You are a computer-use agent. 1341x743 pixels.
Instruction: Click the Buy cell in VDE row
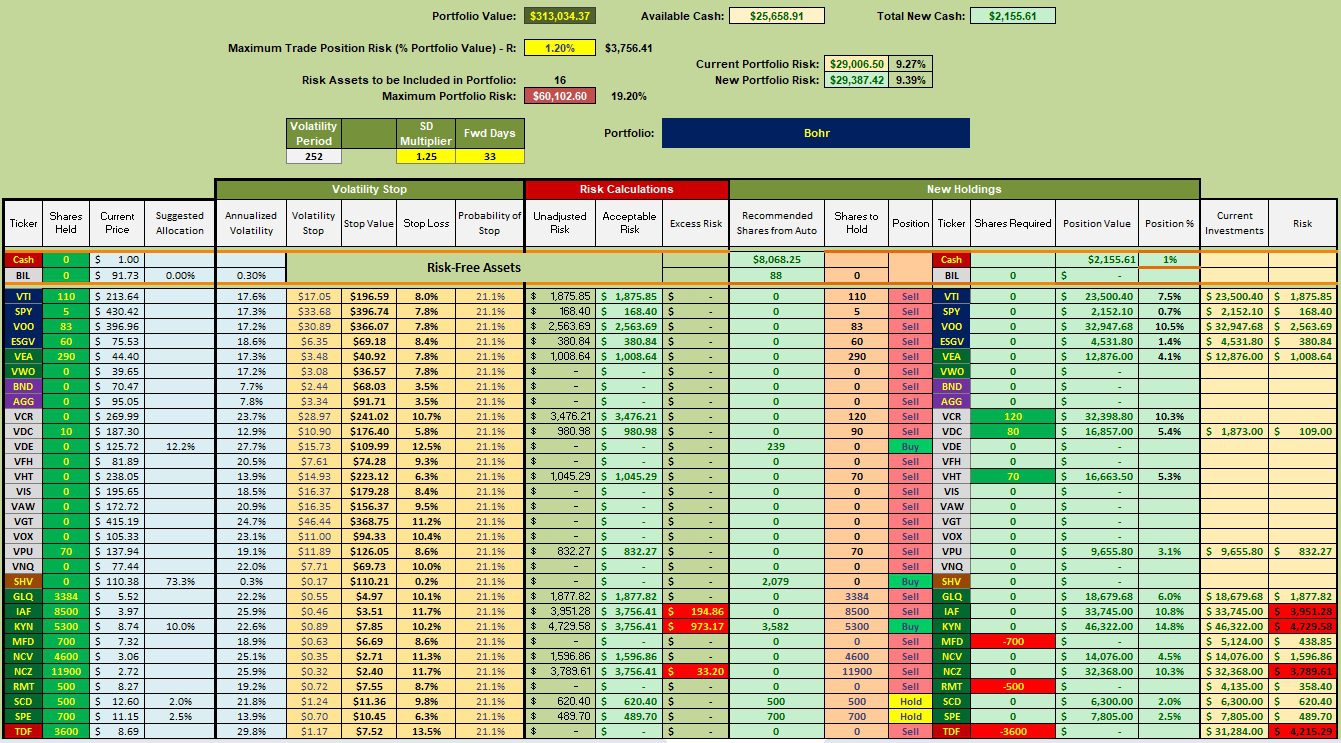click(x=910, y=445)
